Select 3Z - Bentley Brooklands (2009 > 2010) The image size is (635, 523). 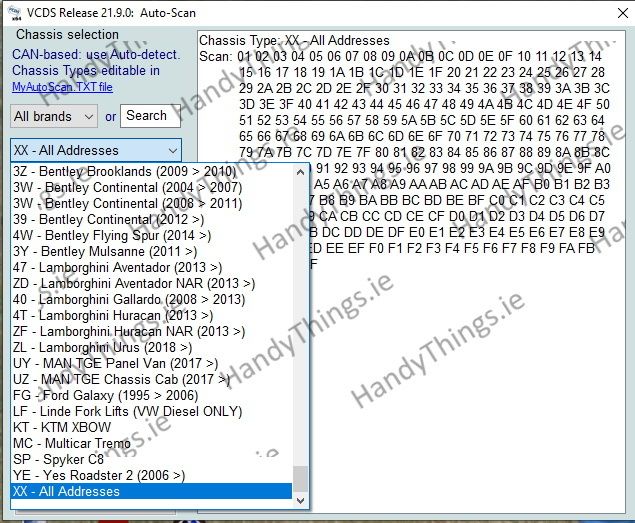click(151, 171)
